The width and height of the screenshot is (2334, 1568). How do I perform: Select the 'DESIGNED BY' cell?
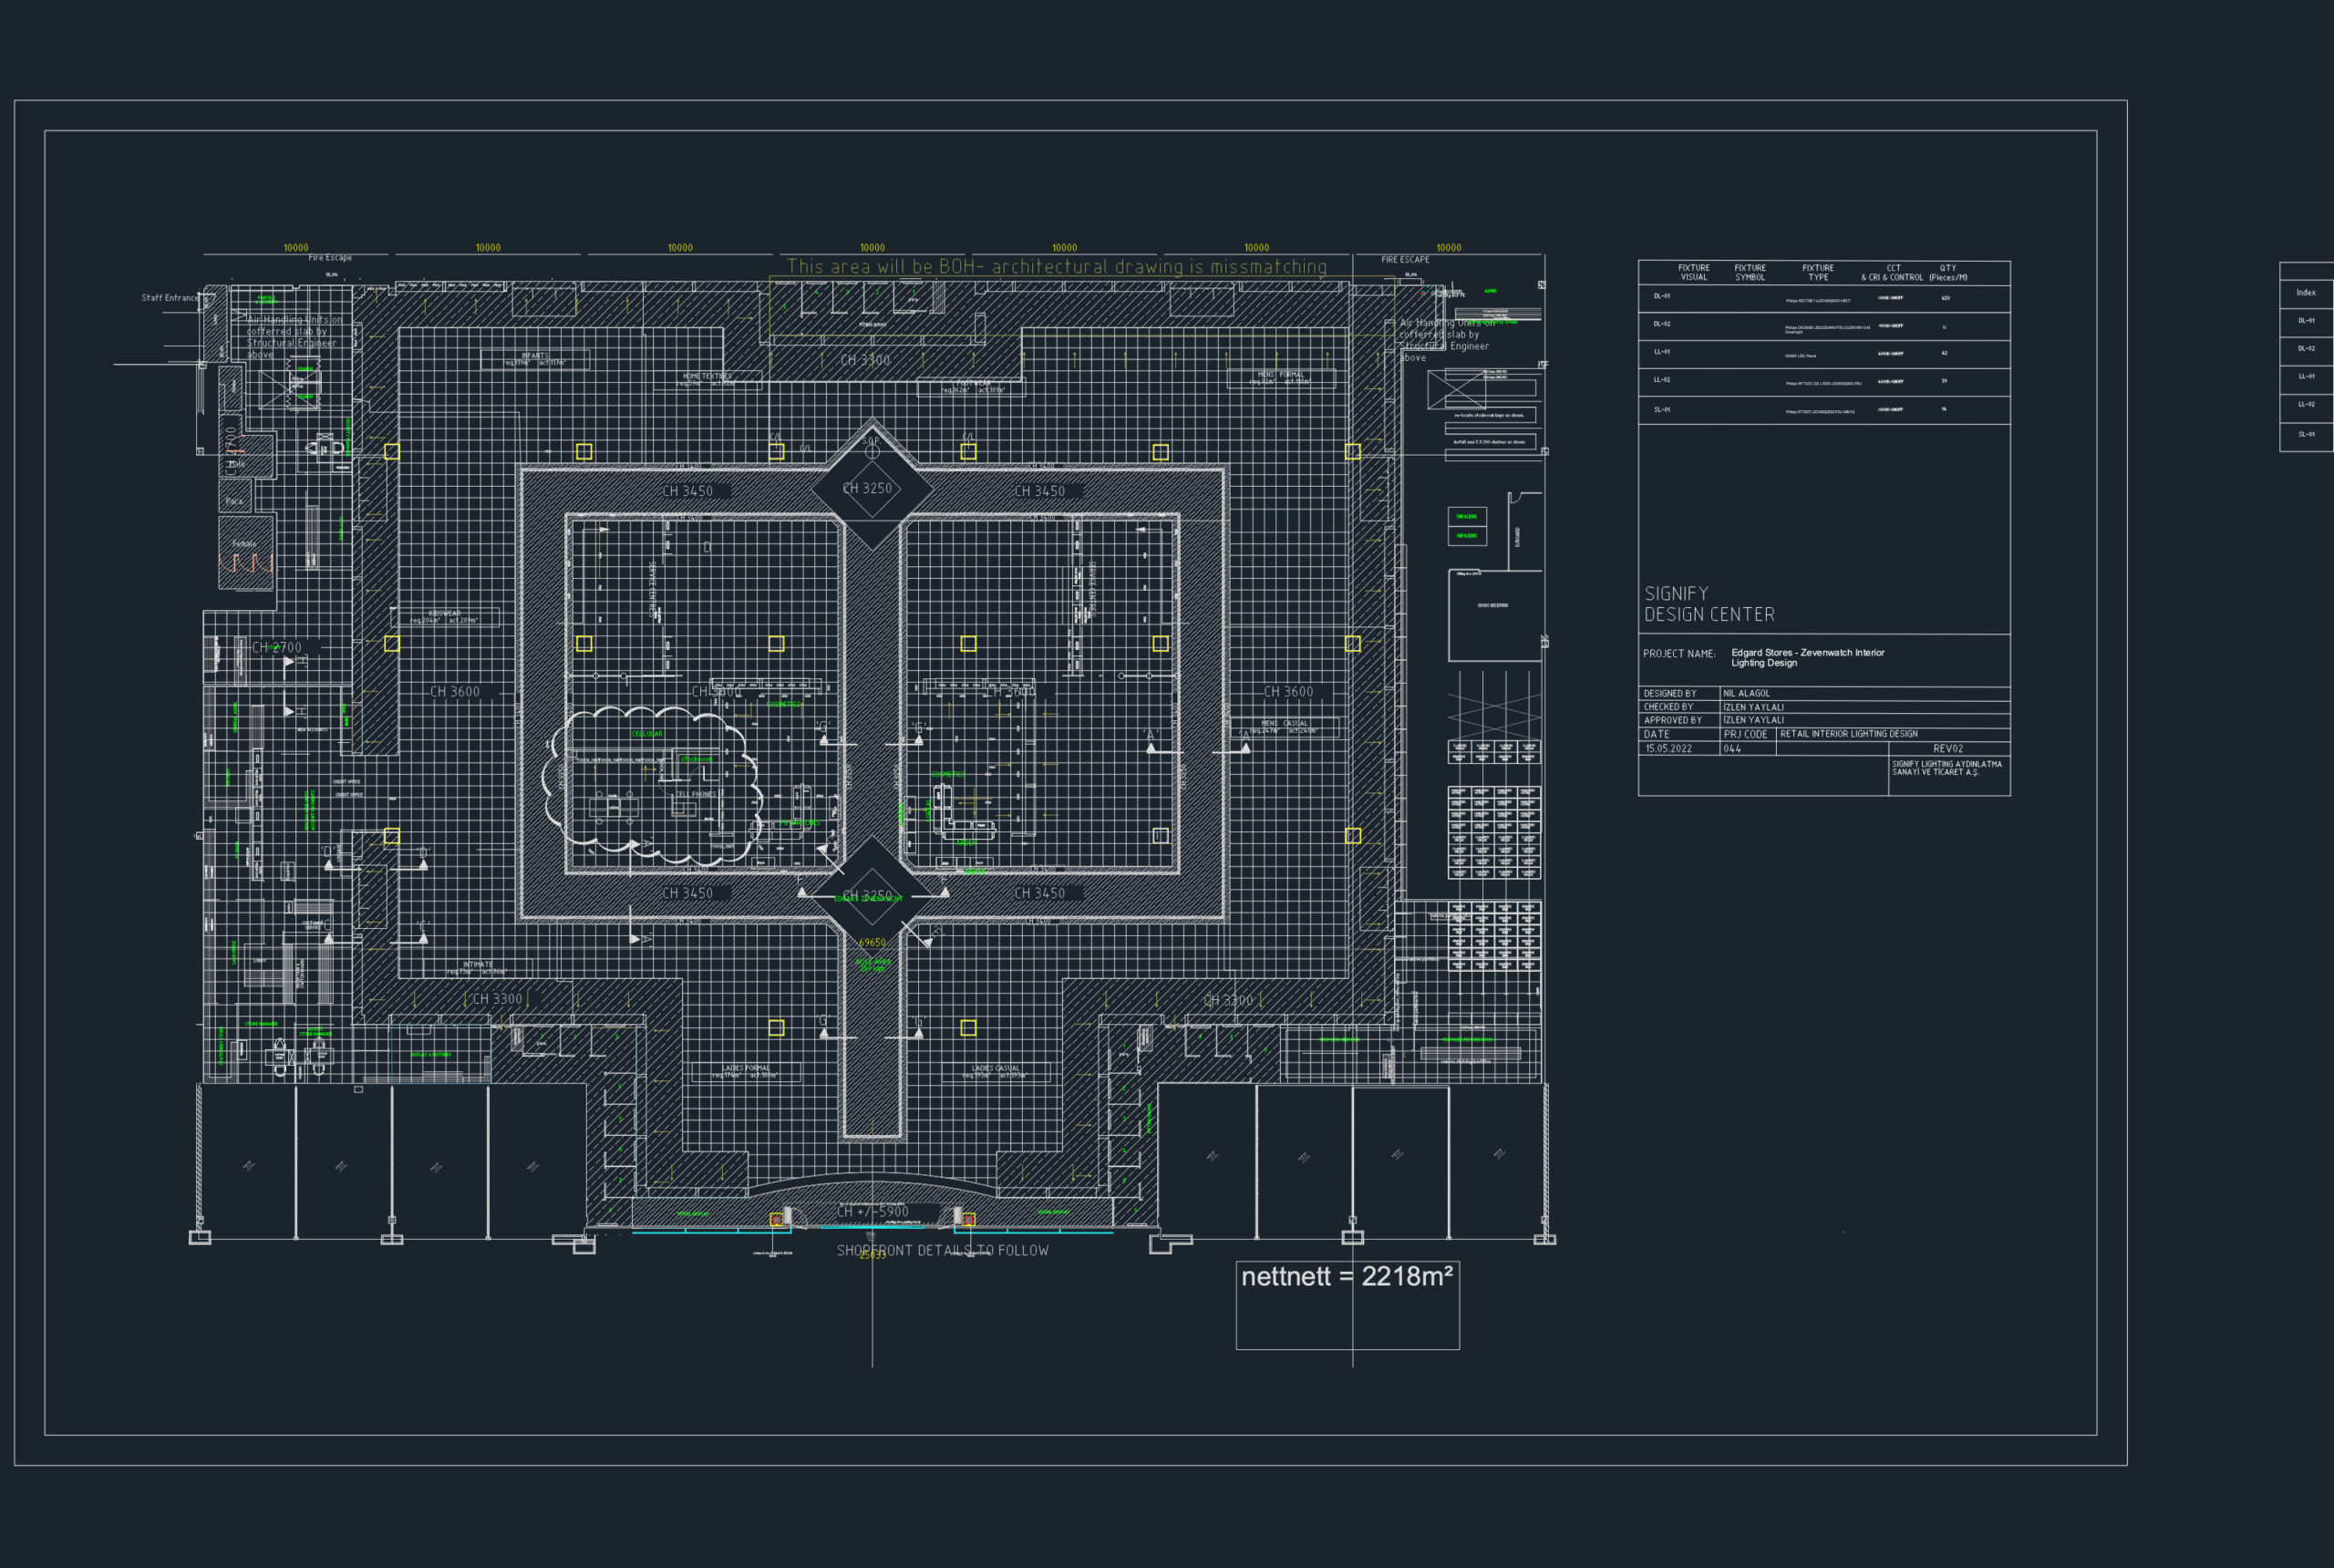point(1679,693)
